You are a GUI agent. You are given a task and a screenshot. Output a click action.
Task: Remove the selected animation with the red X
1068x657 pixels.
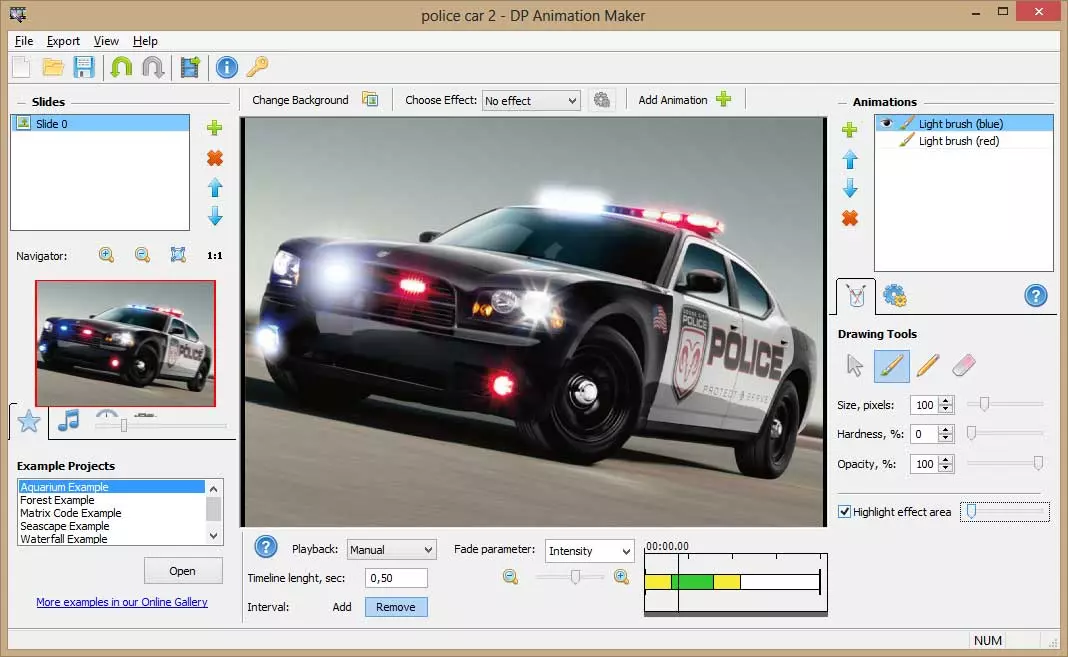[x=849, y=218]
